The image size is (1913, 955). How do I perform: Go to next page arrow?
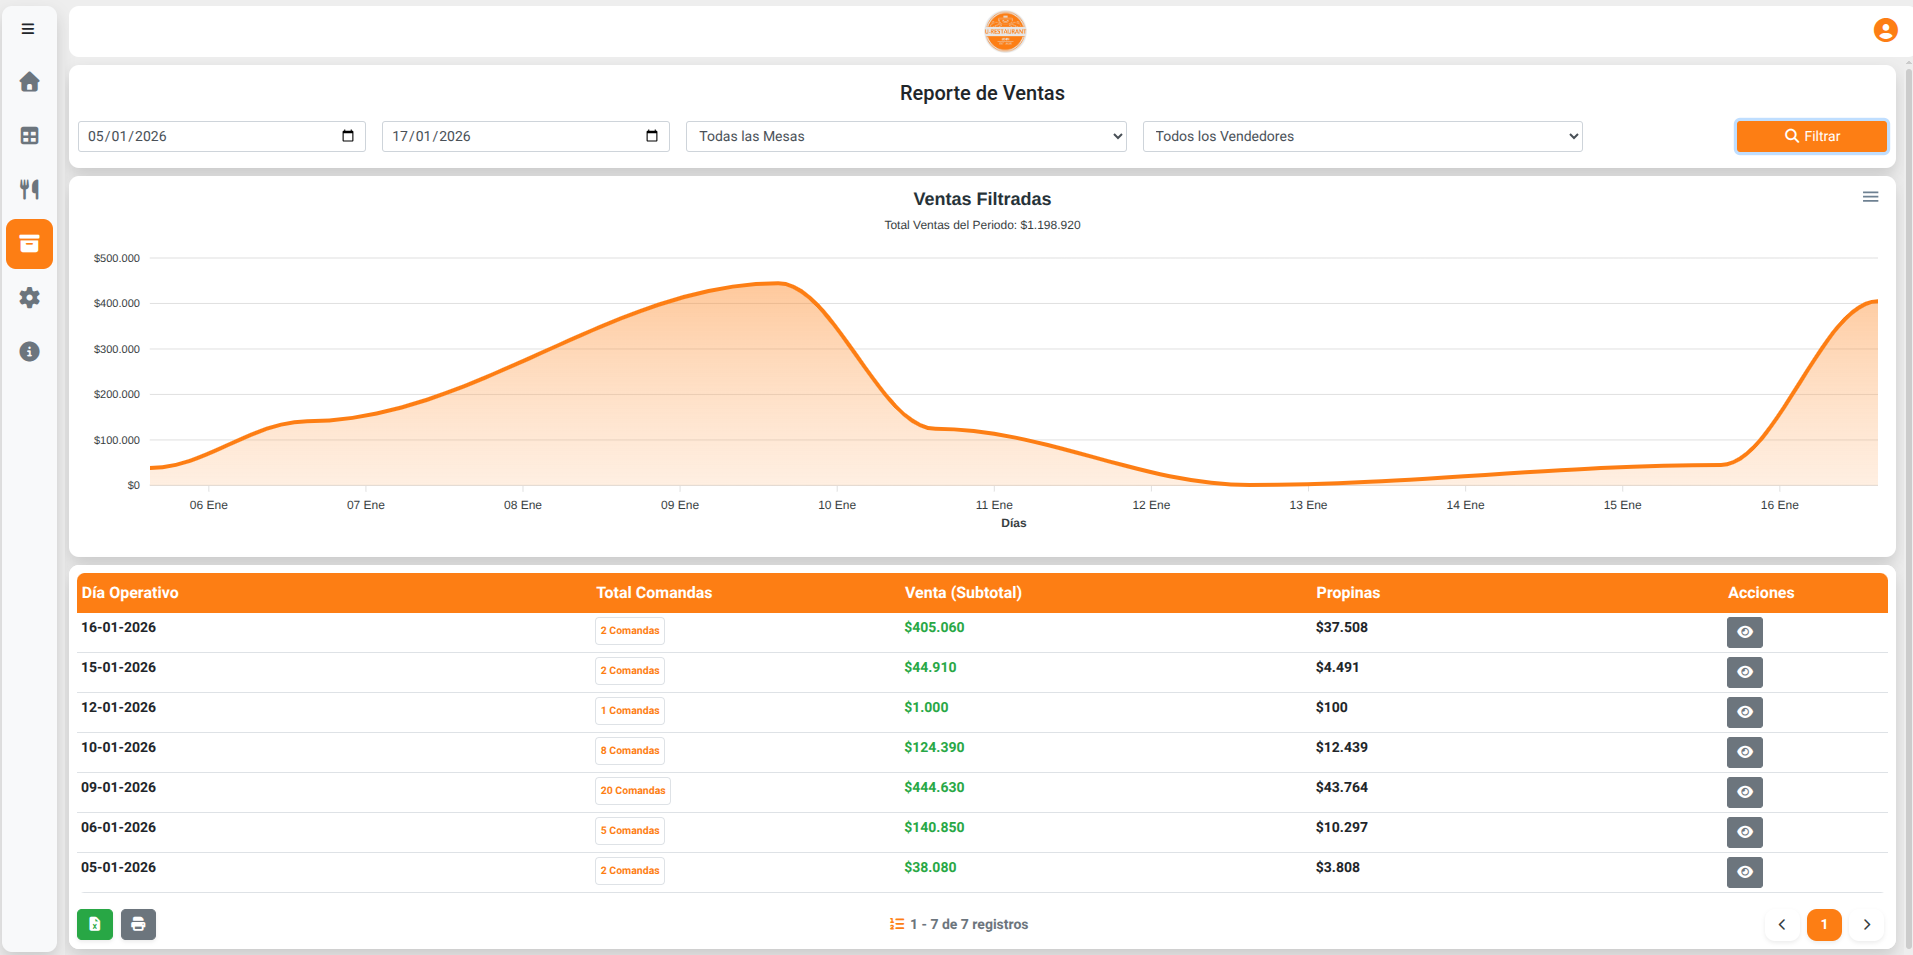[1866, 924]
